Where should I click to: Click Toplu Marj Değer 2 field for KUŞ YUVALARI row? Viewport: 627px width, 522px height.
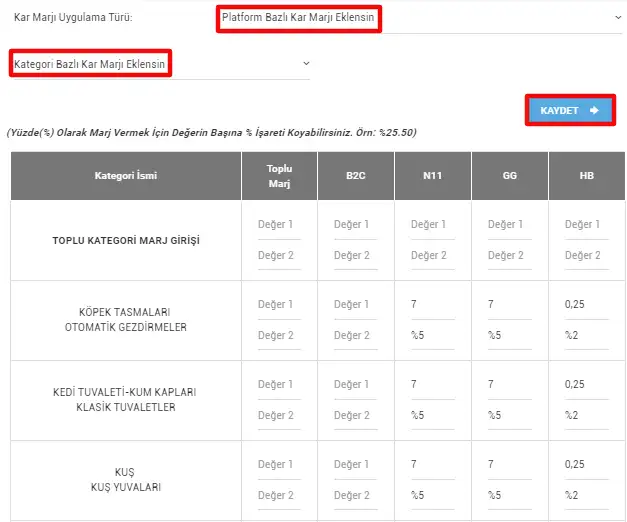[x=279, y=496]
